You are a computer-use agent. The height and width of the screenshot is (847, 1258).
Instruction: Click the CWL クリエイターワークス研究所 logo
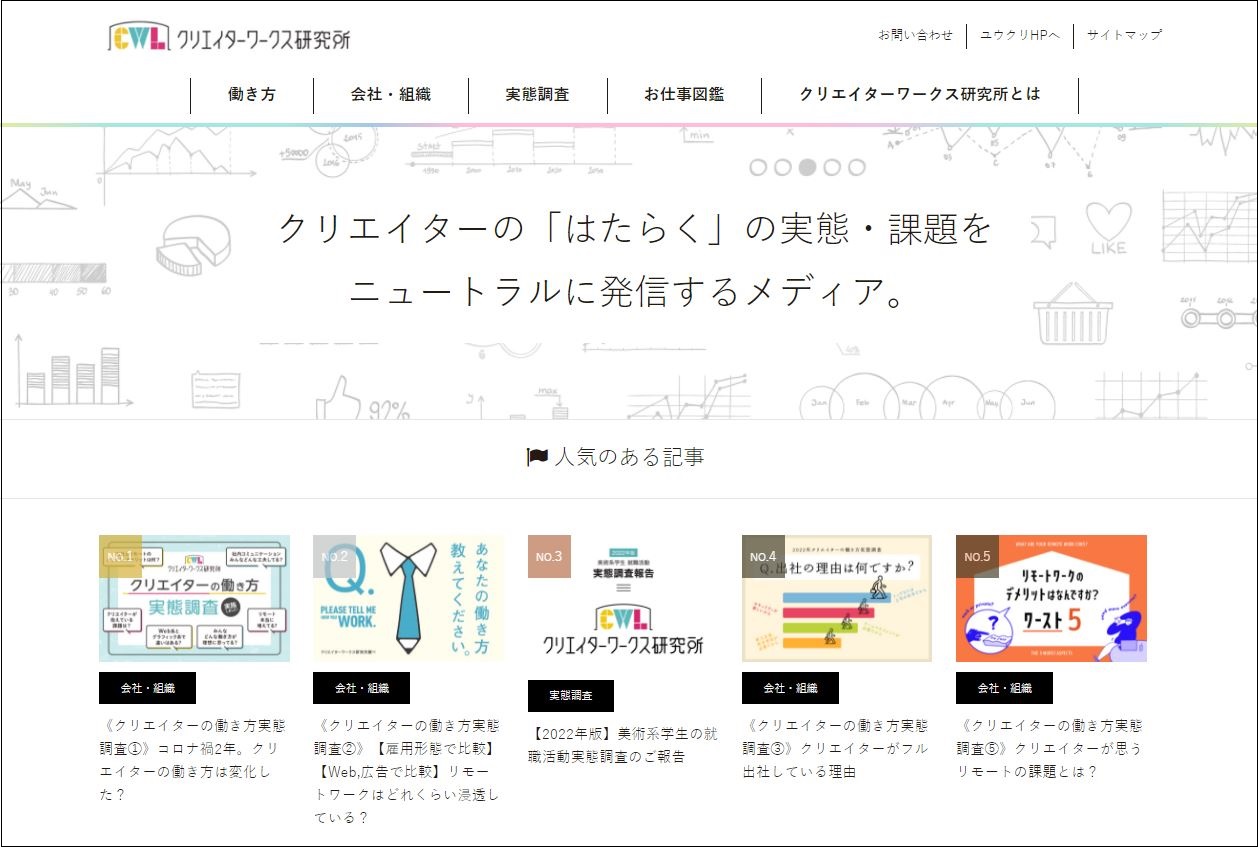229,38
